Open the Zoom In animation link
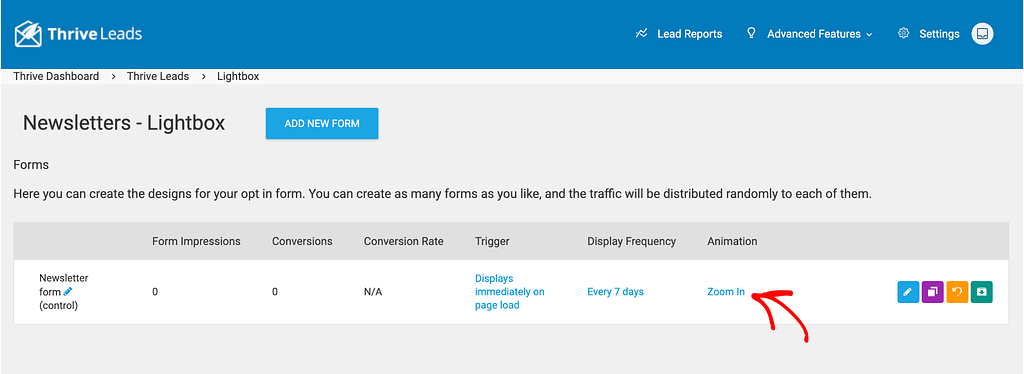Image resolution: width=1024 pixels, height=374 pixels. pos(726,292)
